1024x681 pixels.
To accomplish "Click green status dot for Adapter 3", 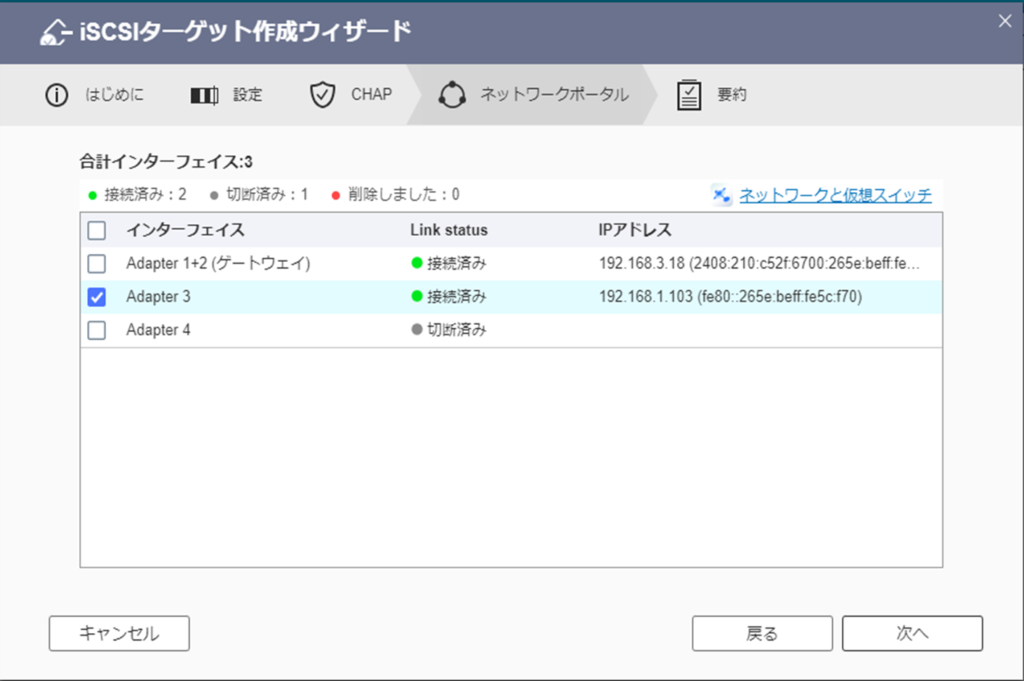I will [417, 297].
